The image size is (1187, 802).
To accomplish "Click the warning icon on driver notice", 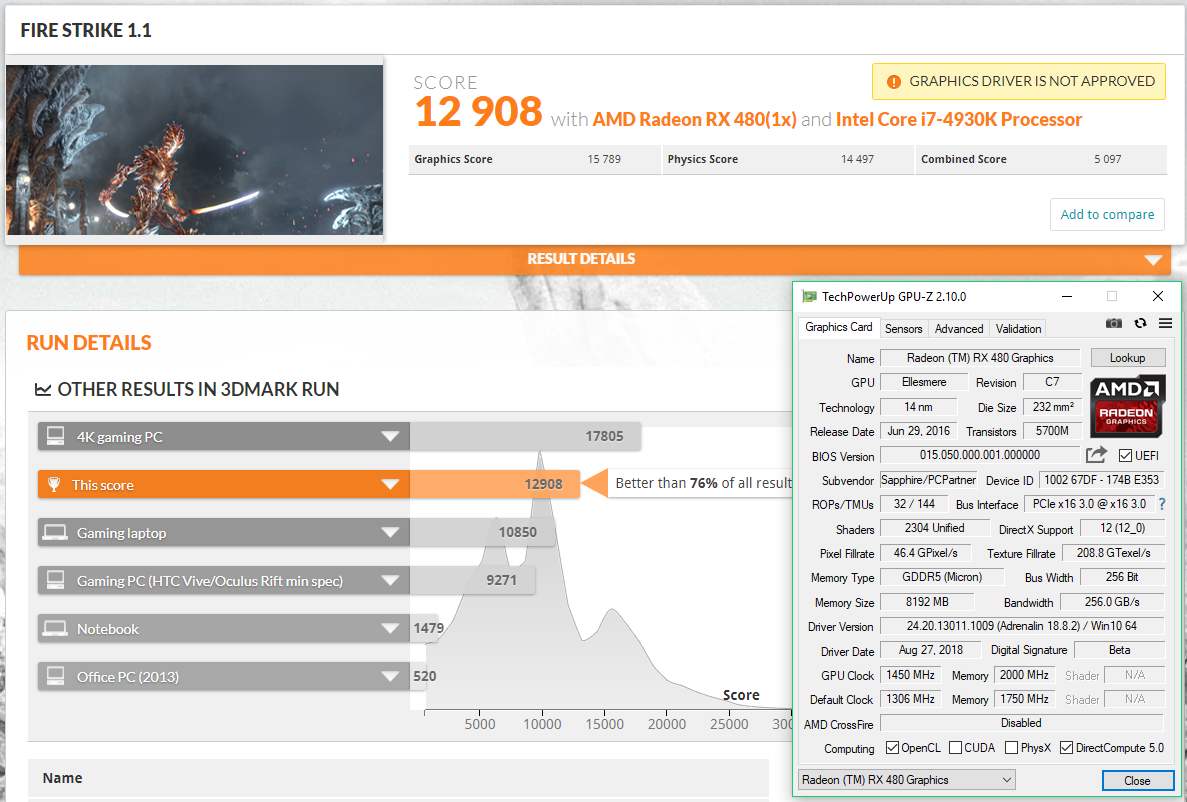I will 893,82.
